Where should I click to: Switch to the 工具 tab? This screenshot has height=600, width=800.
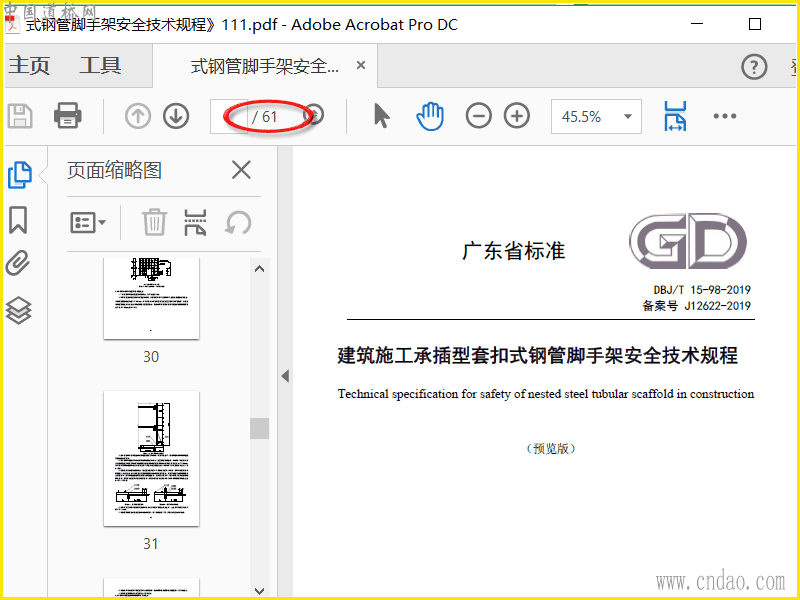point(100,65)
